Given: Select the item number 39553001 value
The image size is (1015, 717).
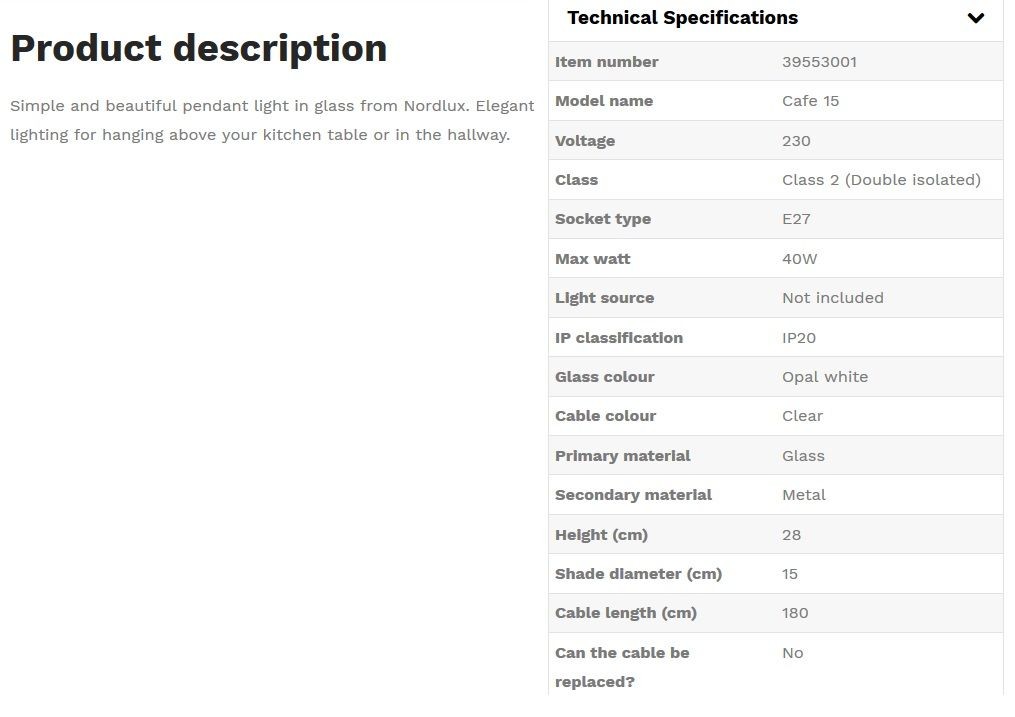Looking at the screenshot, I should coord(819,62).
